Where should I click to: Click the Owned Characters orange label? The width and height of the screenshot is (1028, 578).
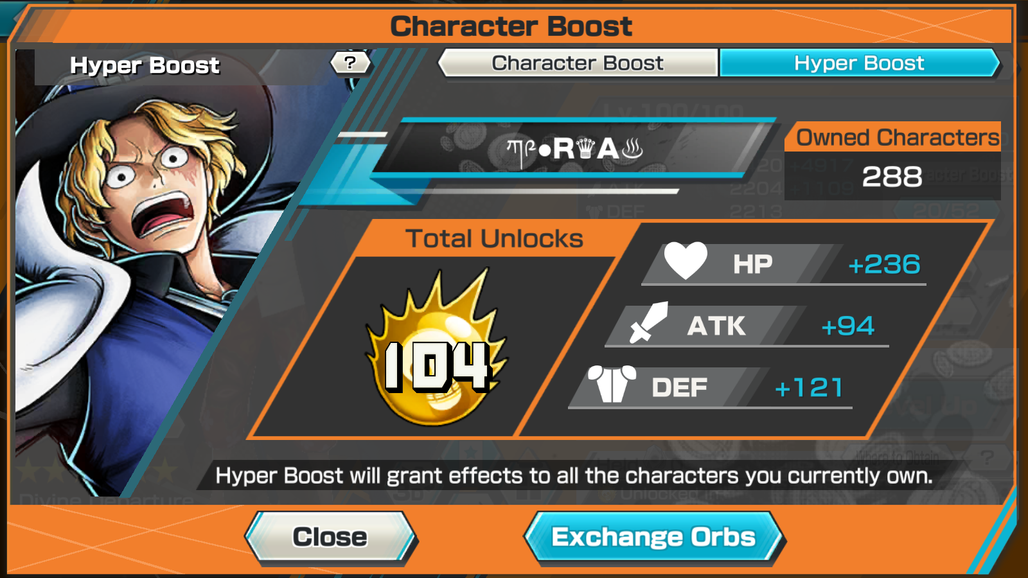click(897, 137)
